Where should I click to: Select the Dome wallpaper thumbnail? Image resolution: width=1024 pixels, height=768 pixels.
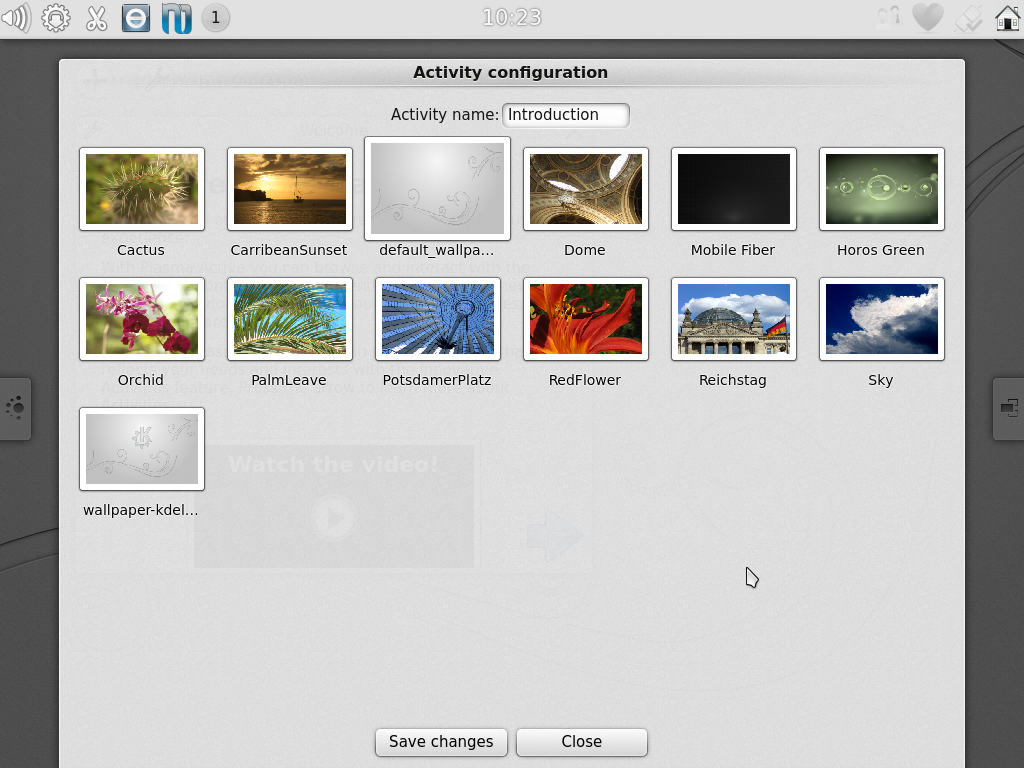click(x=586, y=189)
